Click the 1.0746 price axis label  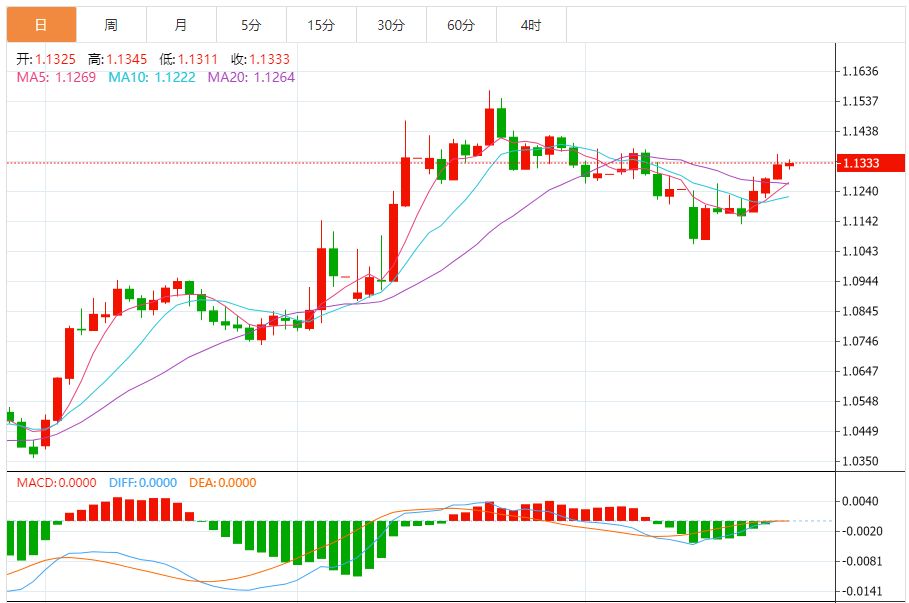(860, 342)
